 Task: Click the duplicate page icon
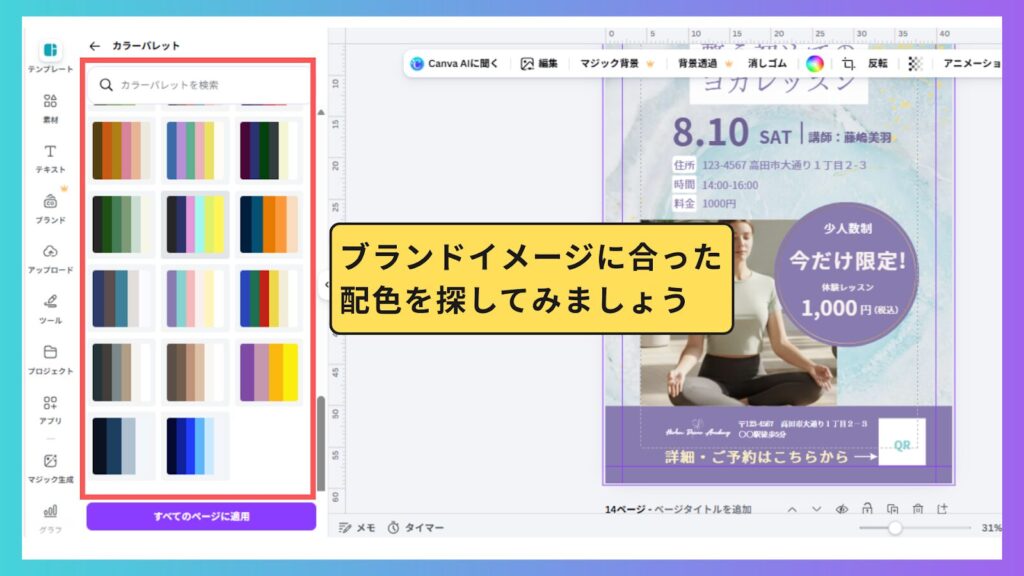[892, 509]
